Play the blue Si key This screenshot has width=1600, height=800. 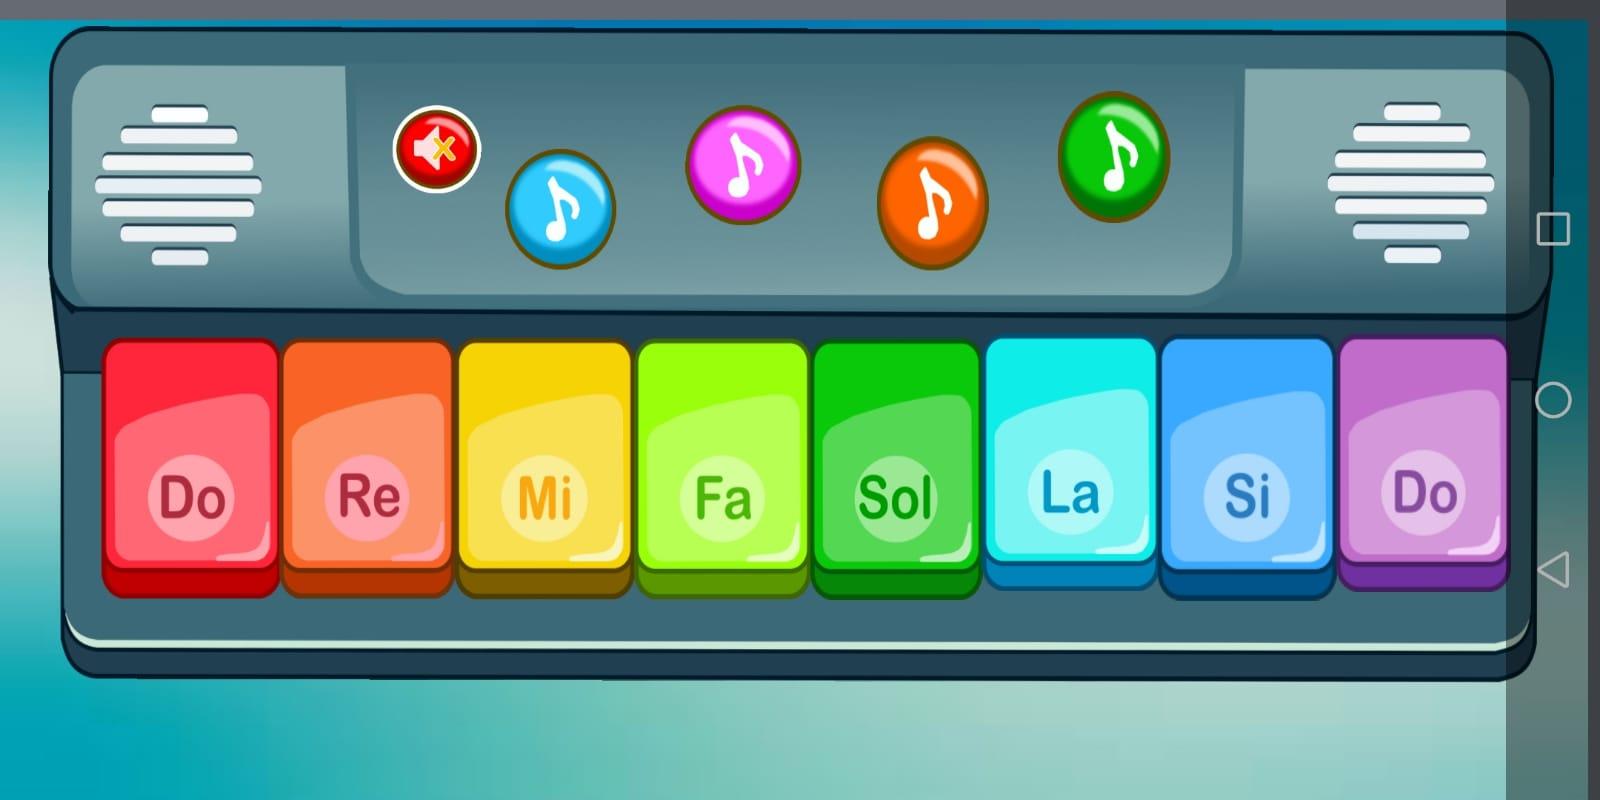[1247, 466]
